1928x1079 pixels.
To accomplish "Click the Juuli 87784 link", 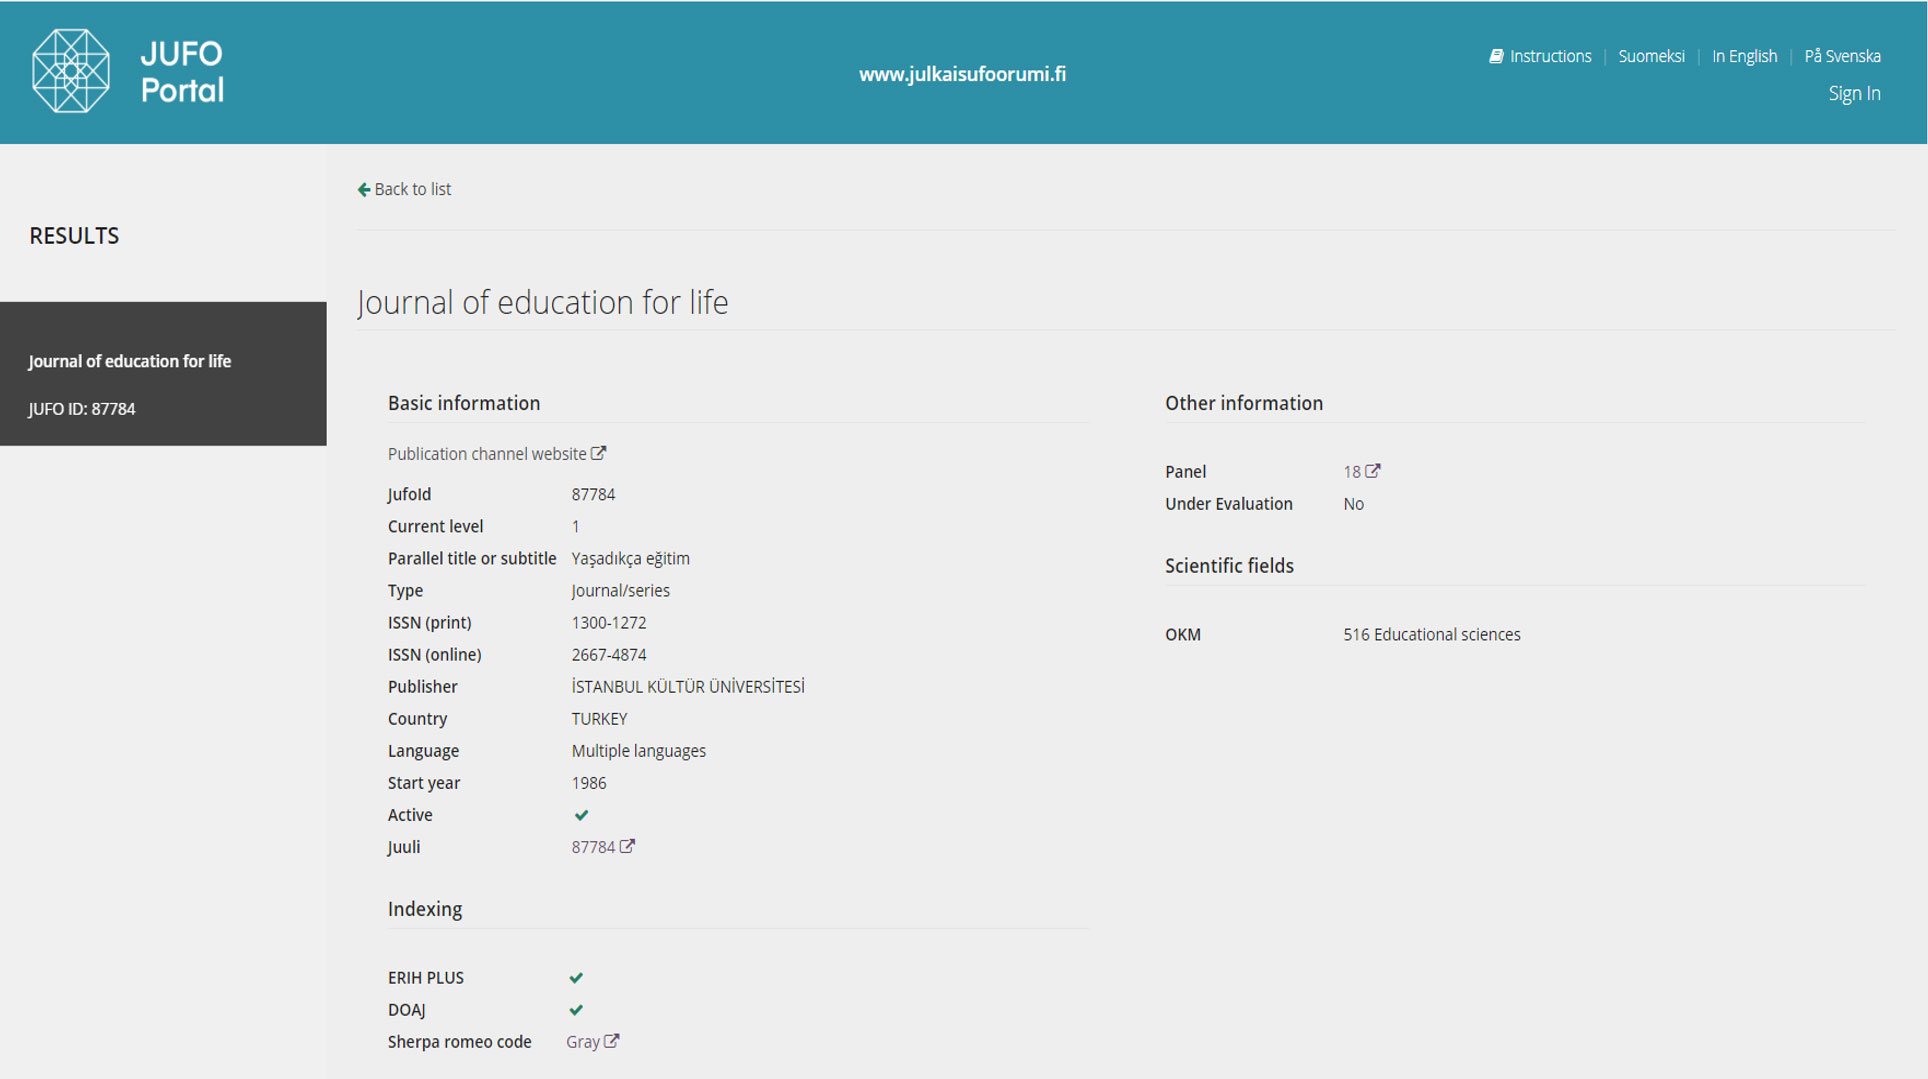I will click(593, 847).
